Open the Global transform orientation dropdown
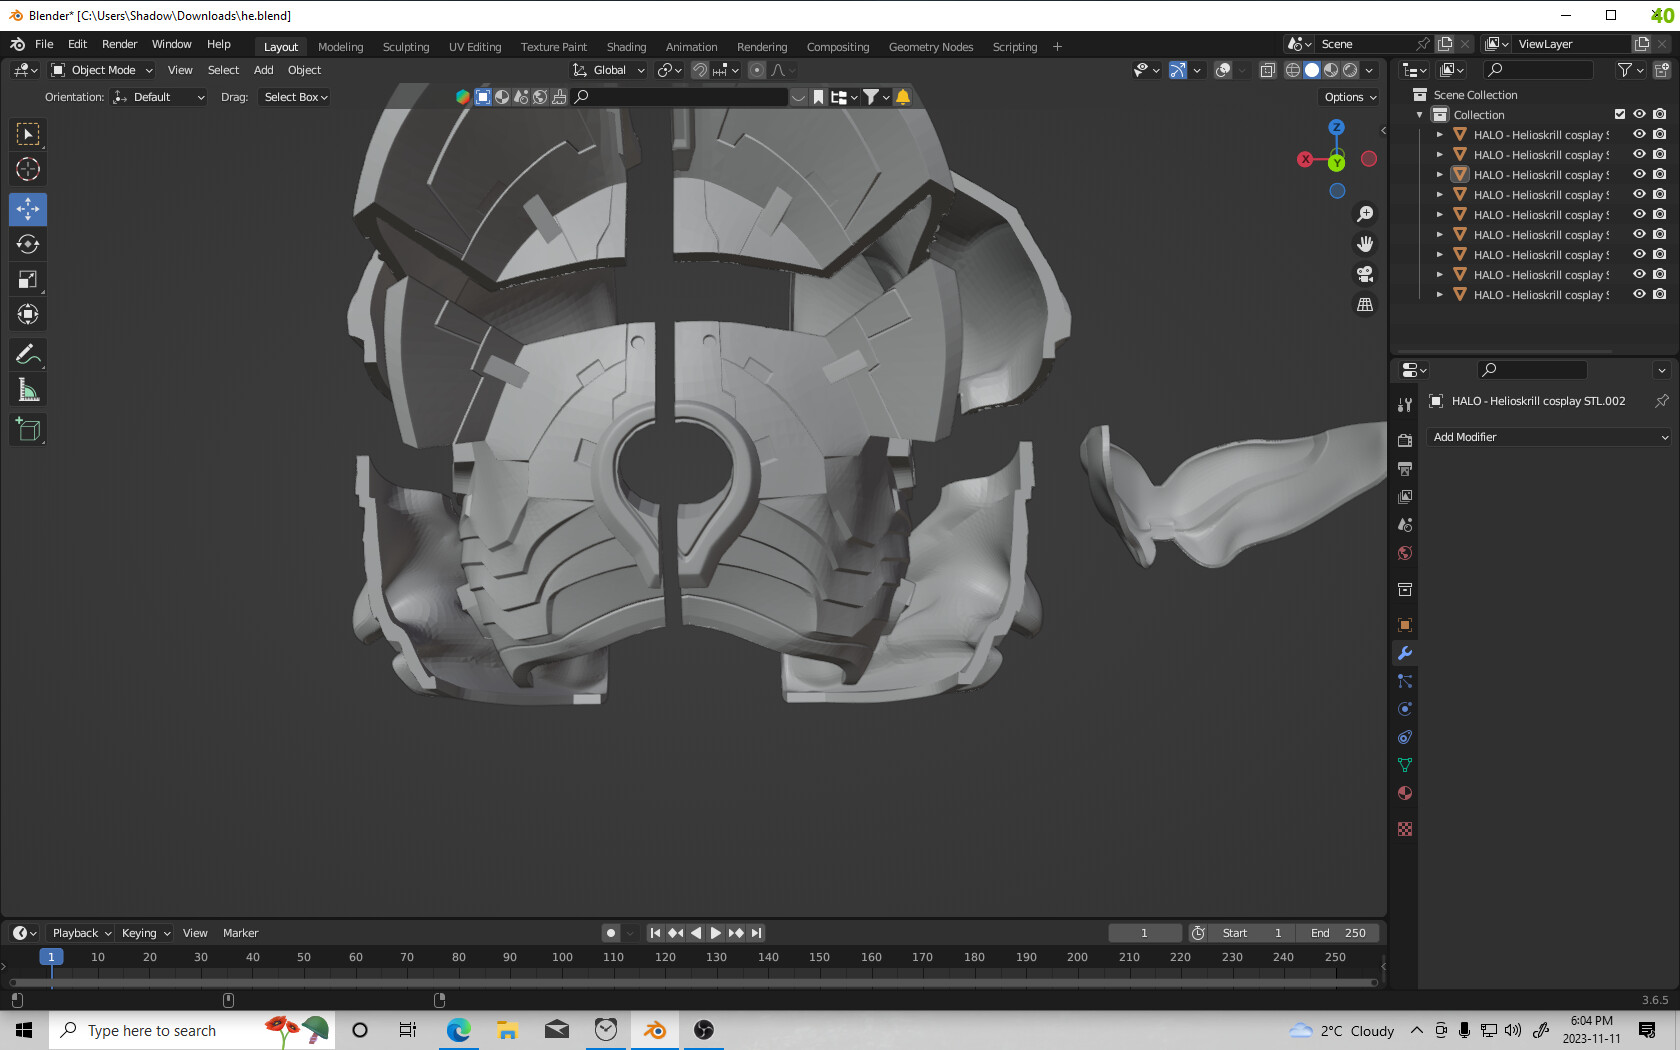Viewport: 1680px width, 1050px height. point(609,70)
